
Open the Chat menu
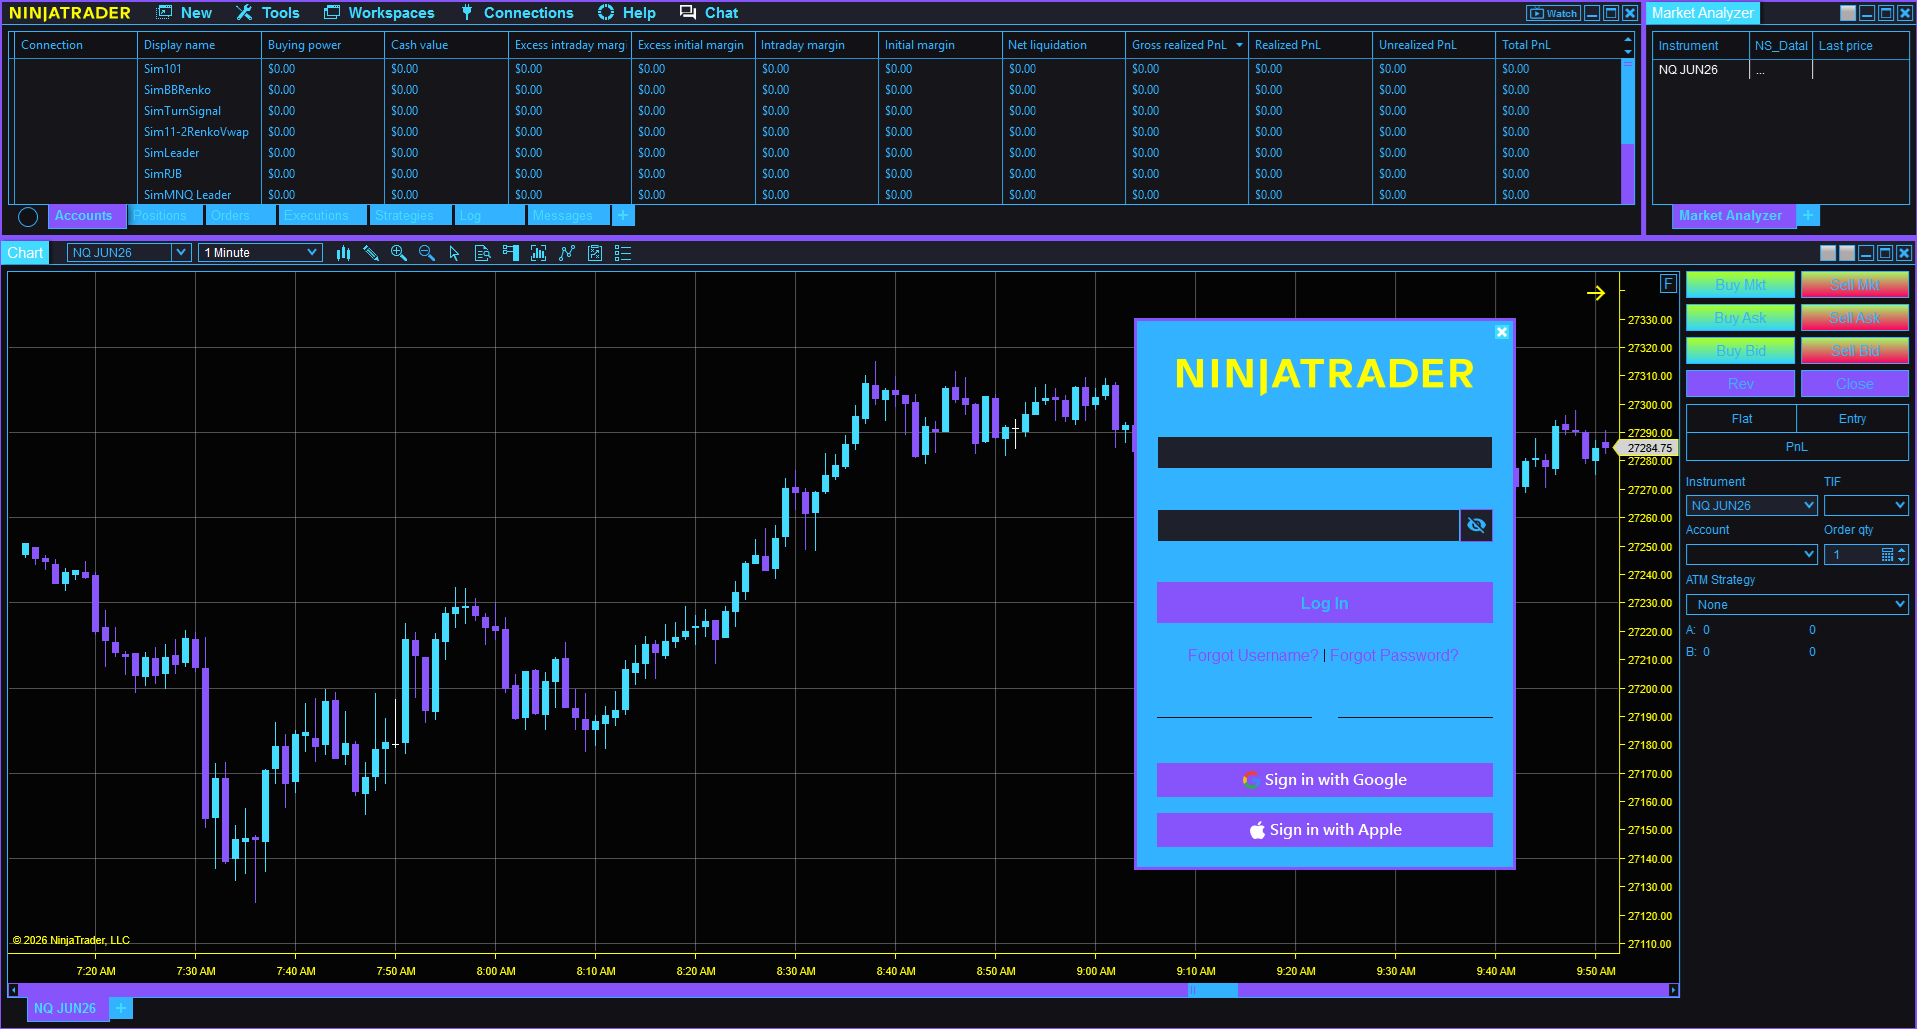point(709,13)
